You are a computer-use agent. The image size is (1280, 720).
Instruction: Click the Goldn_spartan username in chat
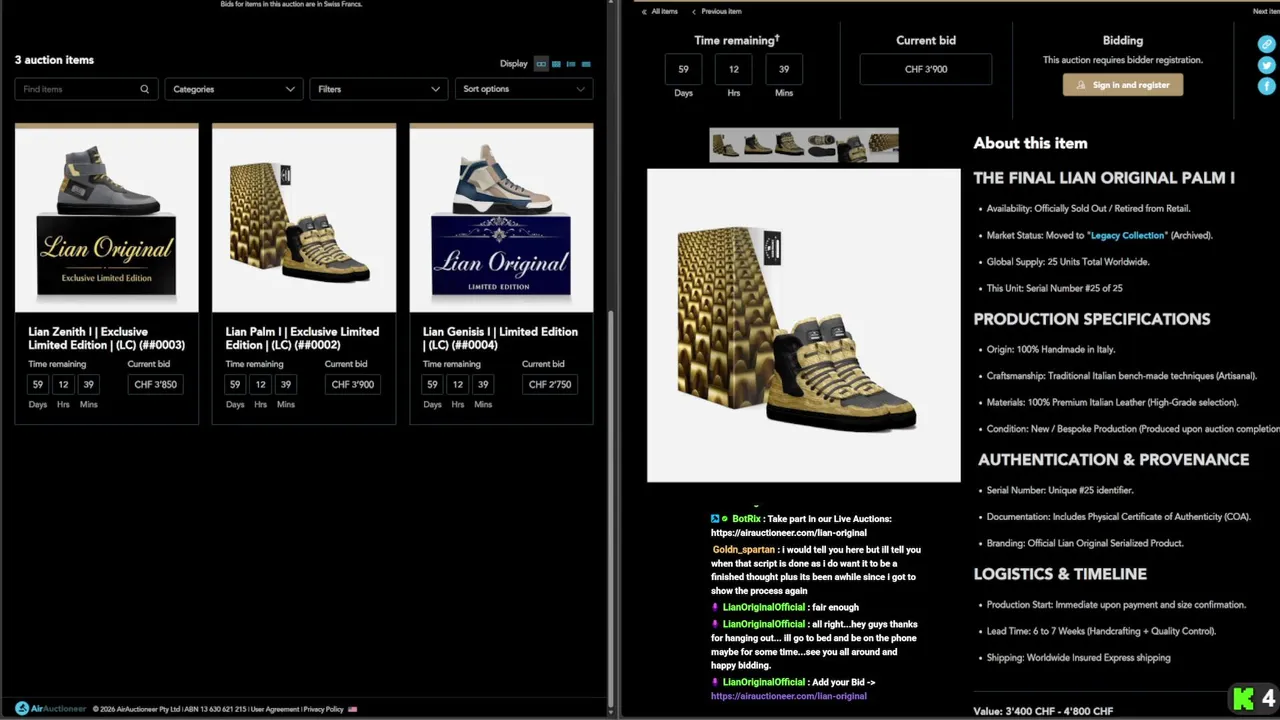[743, 549]
